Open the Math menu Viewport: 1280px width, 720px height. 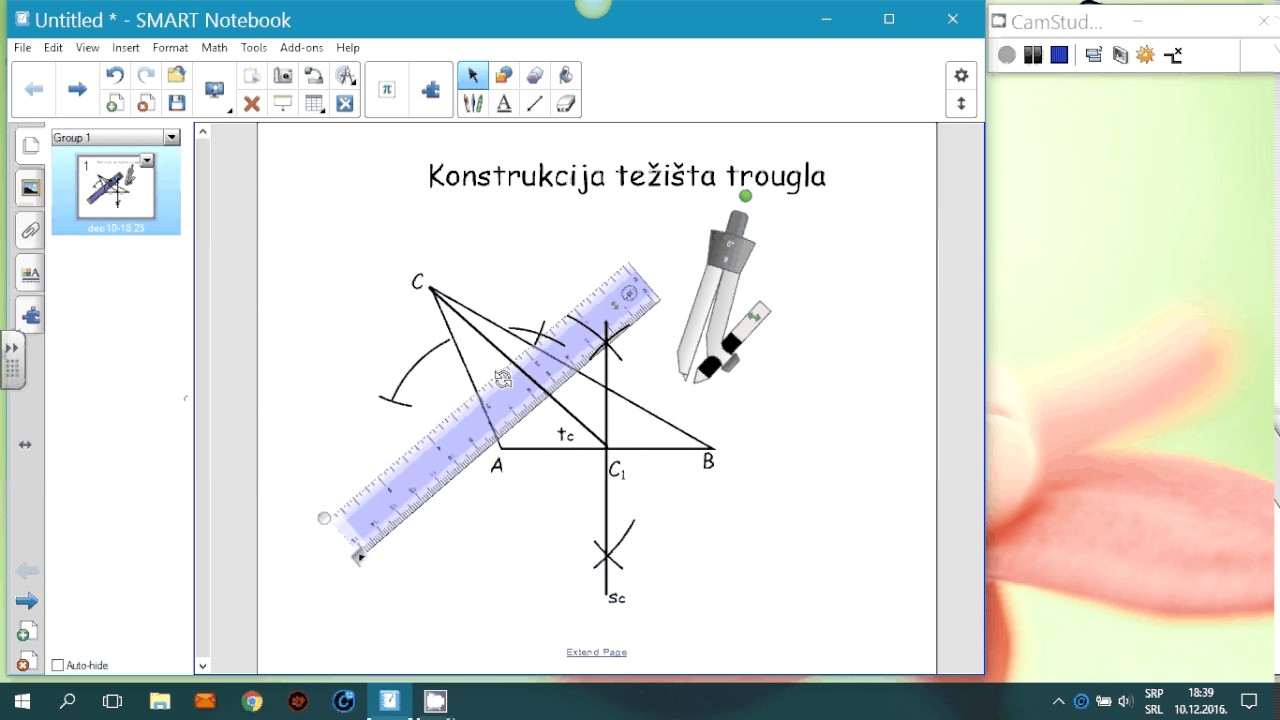(214, 47)
